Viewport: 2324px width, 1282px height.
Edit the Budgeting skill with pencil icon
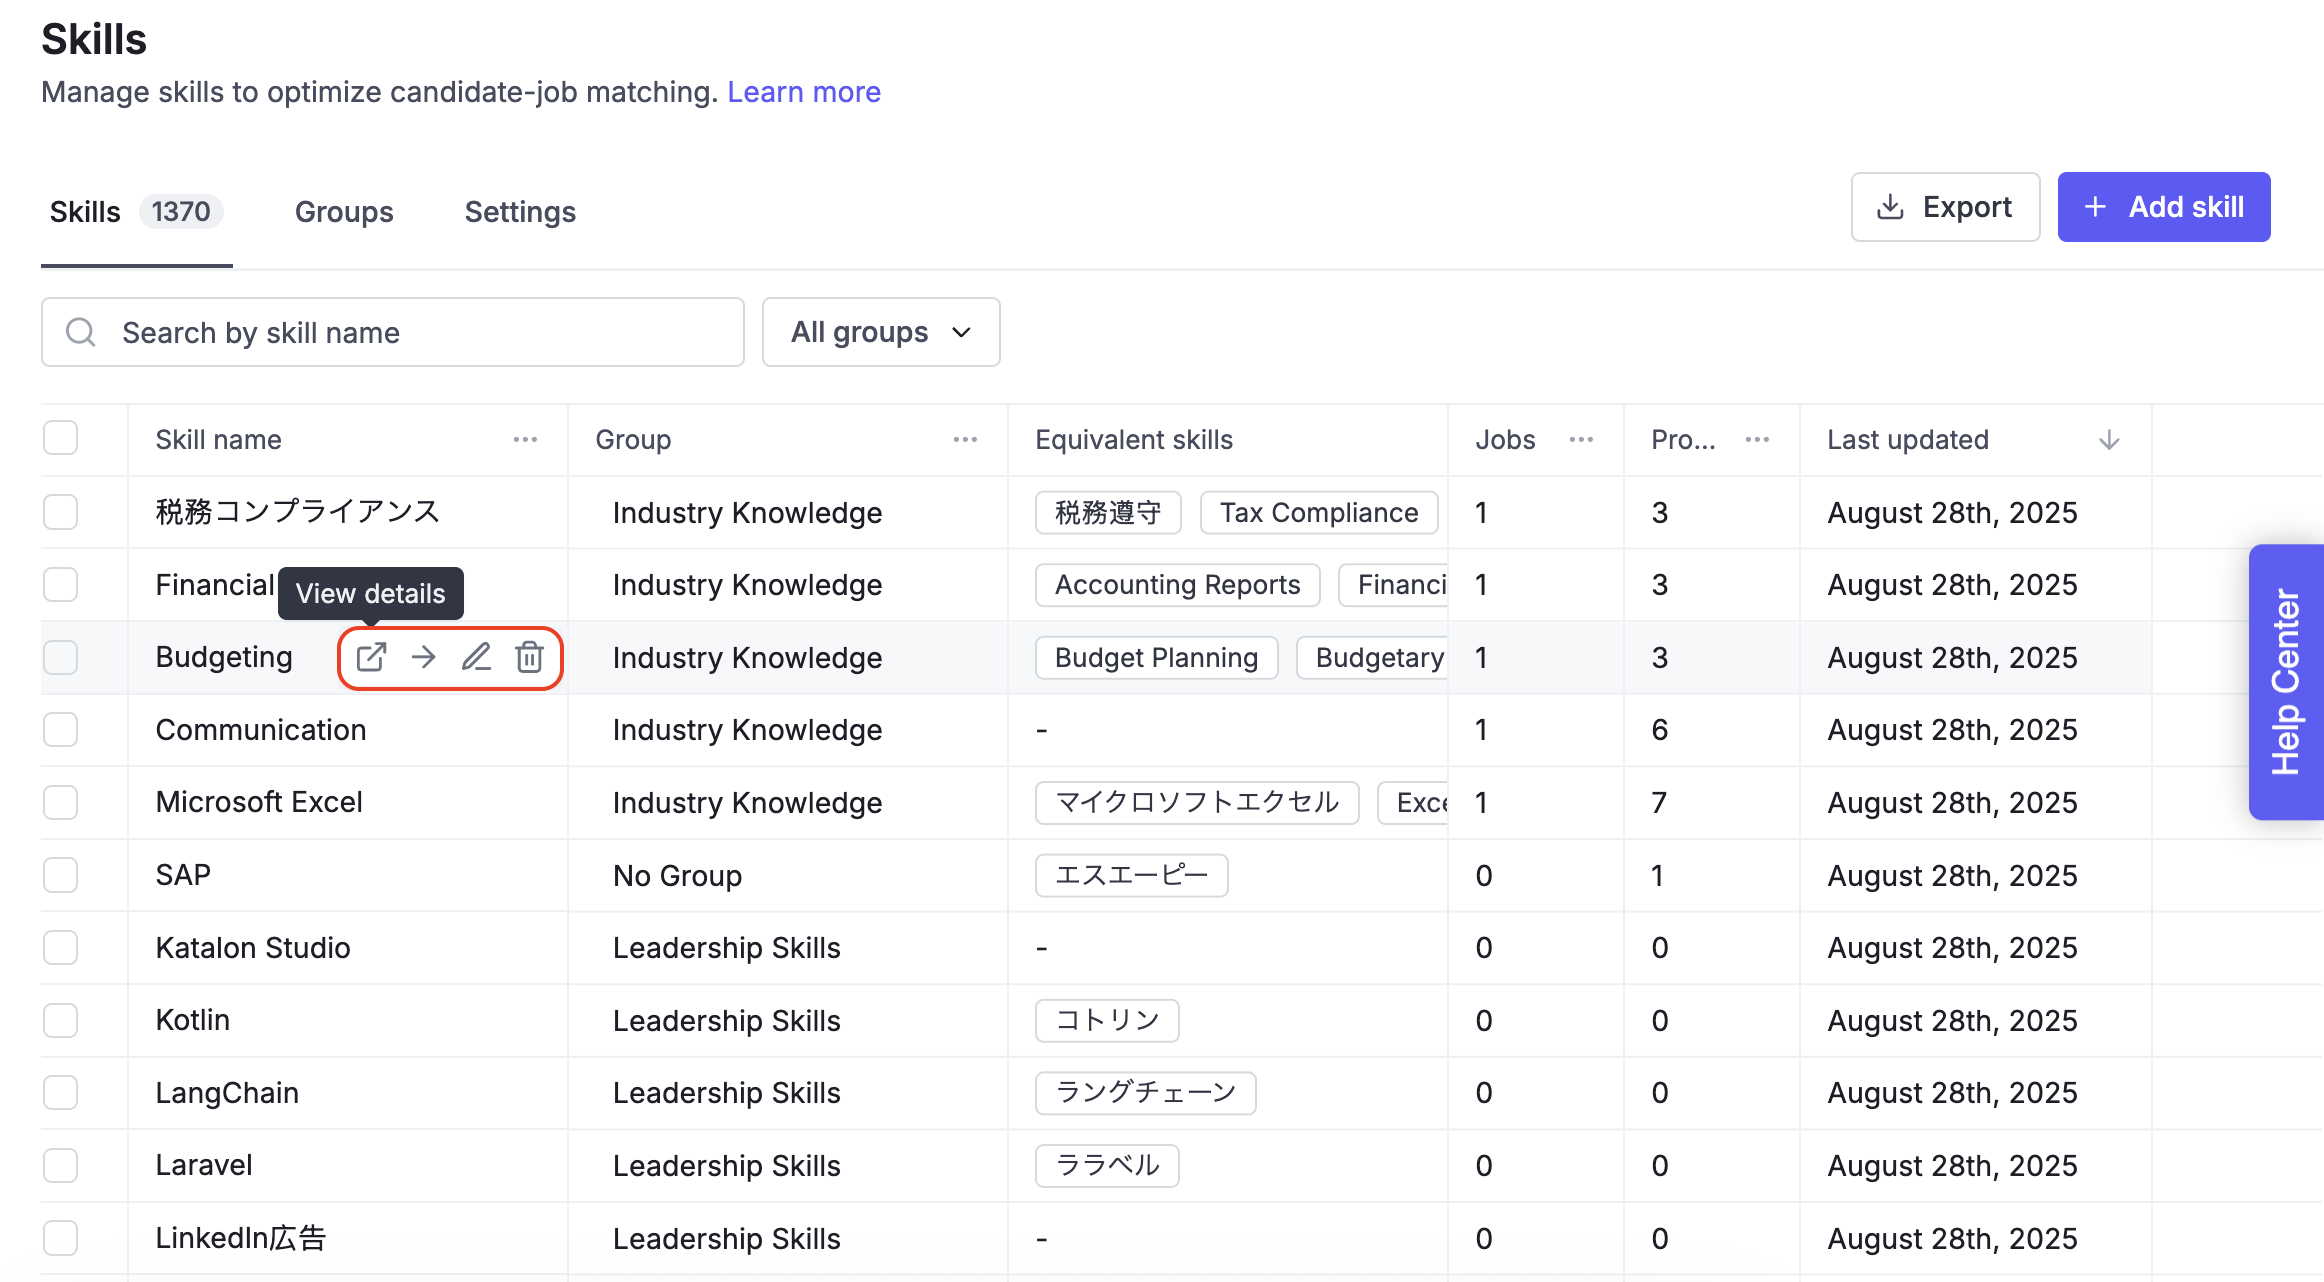tap(476, 657)
